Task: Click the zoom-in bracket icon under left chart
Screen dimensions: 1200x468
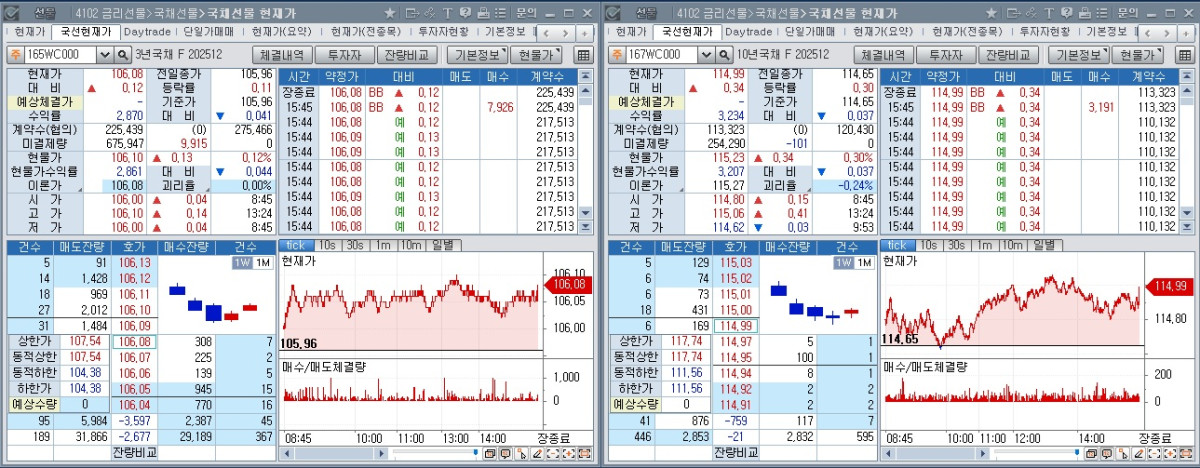Action: tap(569, 453)
